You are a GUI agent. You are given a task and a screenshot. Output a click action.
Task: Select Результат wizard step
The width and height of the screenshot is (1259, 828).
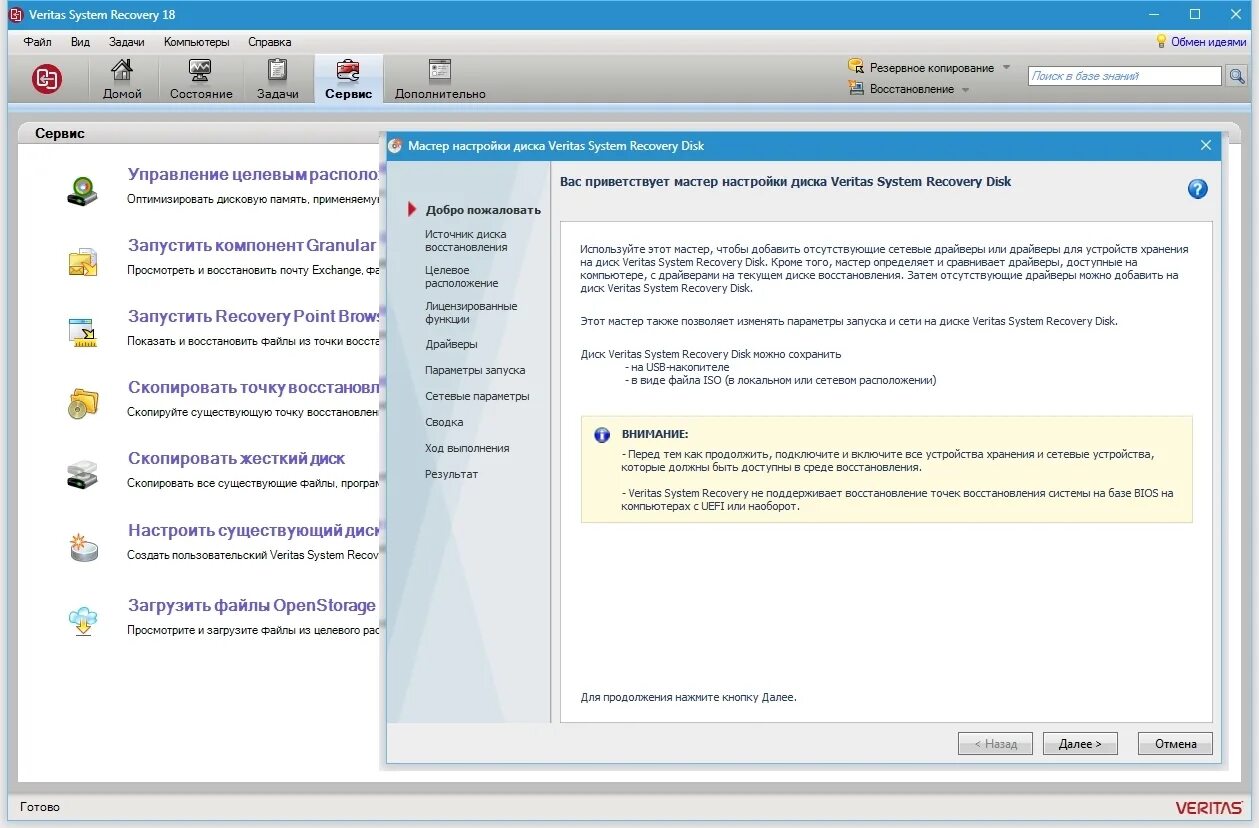coord(451,474)
